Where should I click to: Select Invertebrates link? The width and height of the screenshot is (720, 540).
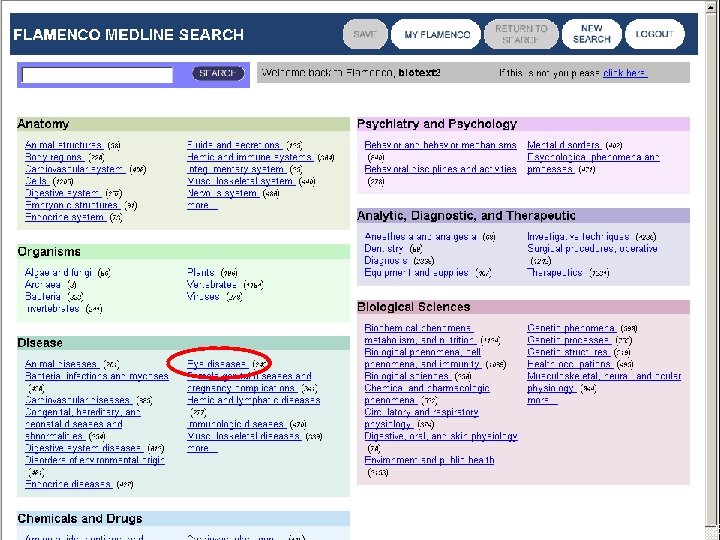tap(53, 308)
